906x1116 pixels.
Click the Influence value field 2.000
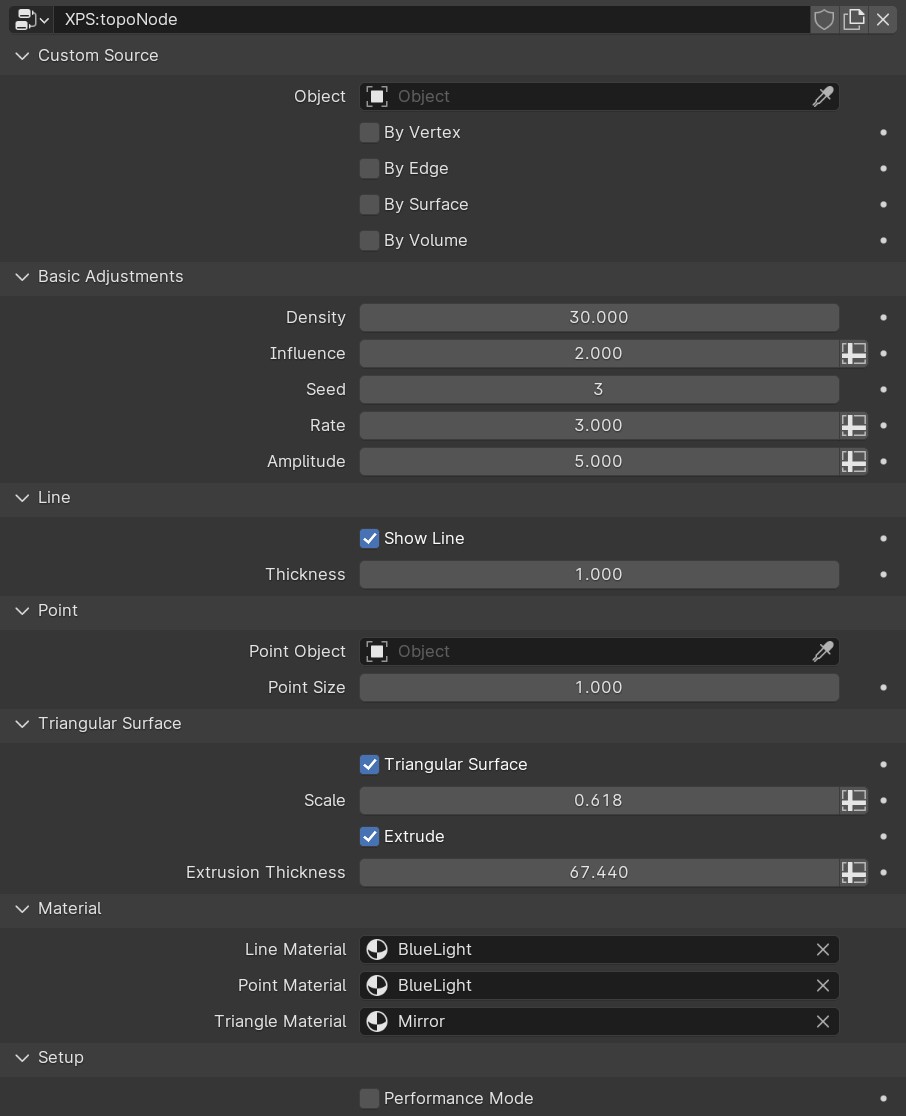pyautogui.click(x=599, y=353)
